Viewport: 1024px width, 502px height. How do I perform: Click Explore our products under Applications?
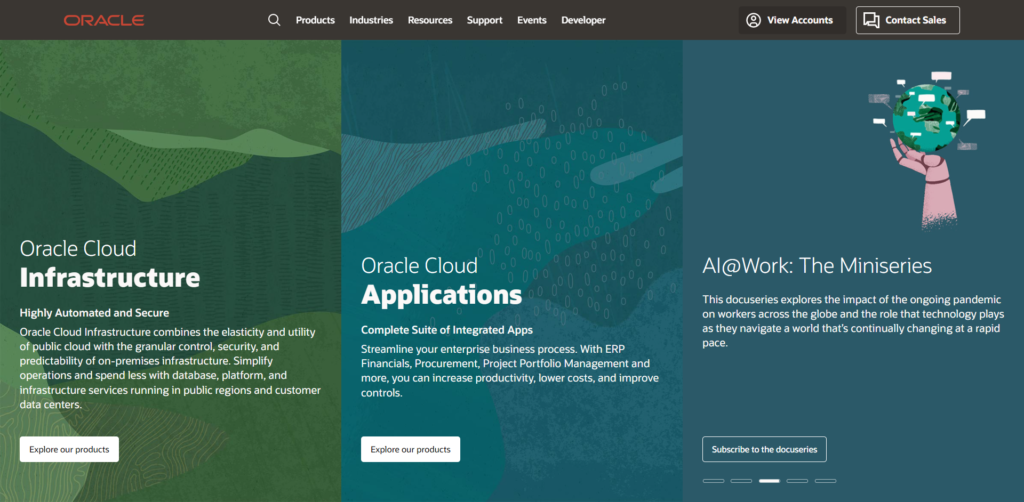410,449
